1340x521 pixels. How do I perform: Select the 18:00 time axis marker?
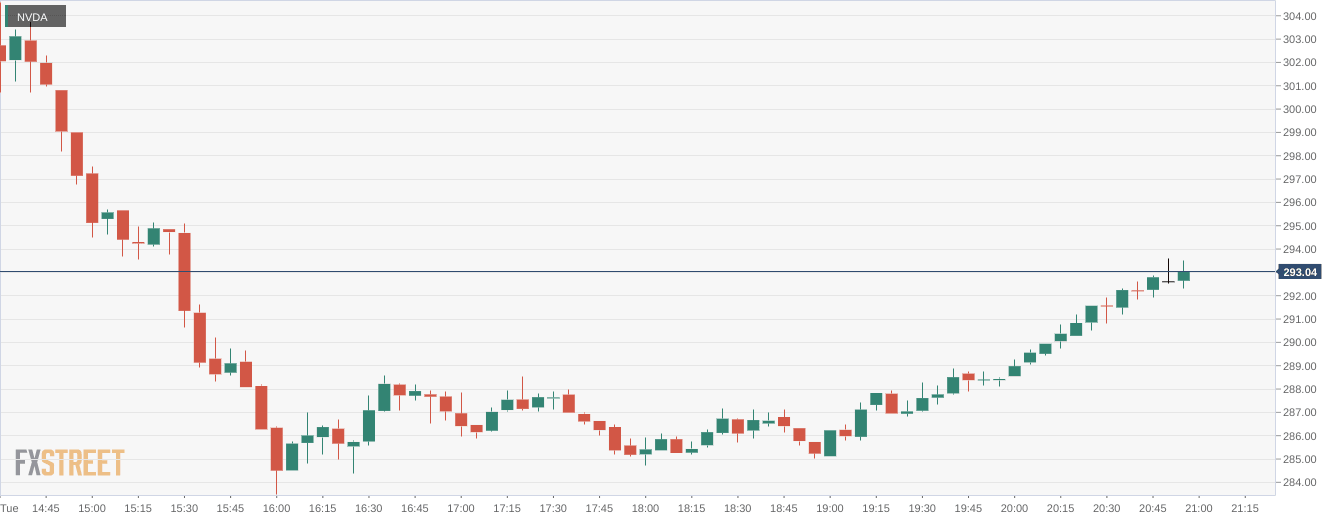645,509
